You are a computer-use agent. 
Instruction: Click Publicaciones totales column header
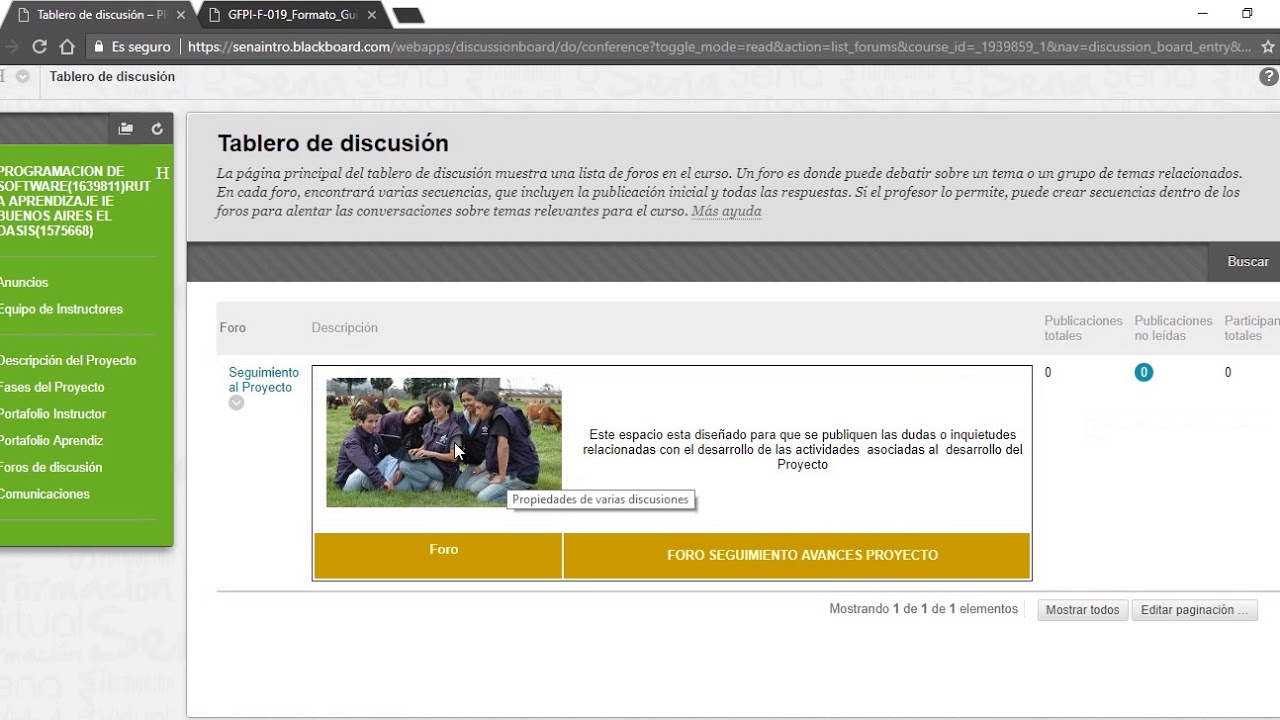click(1083, 328)
